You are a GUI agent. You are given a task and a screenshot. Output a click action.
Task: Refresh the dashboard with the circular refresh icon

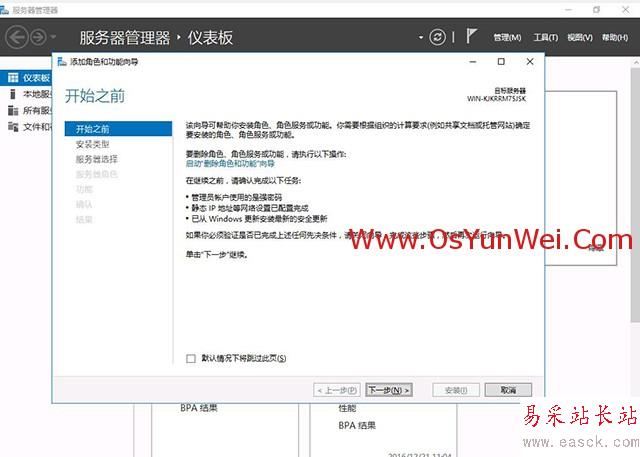pyautogui.click(x=437, y=38)
